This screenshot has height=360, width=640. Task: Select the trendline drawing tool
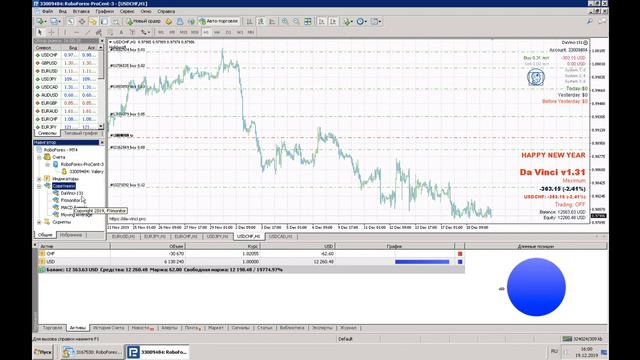pos(87,32)
